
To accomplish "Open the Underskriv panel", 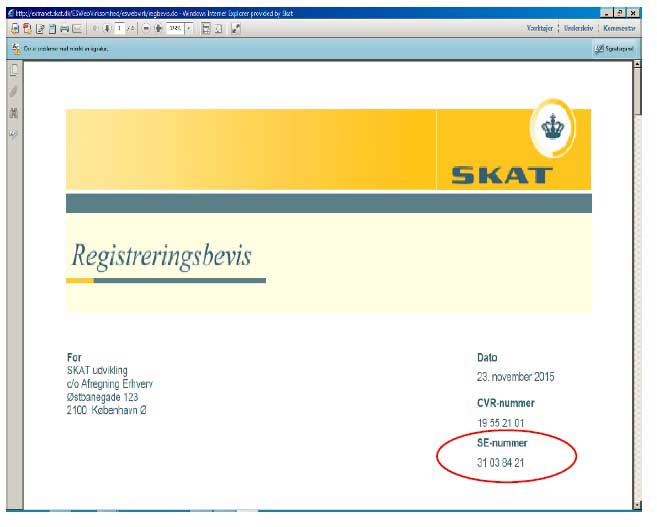I will point(578,28).
